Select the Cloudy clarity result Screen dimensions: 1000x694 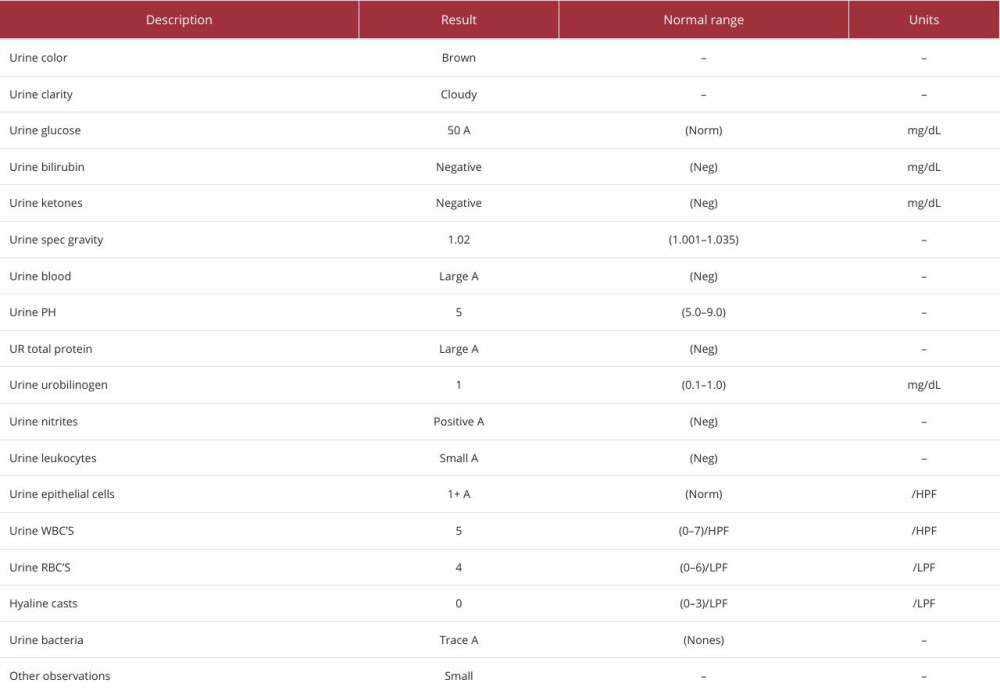(459, 95)
